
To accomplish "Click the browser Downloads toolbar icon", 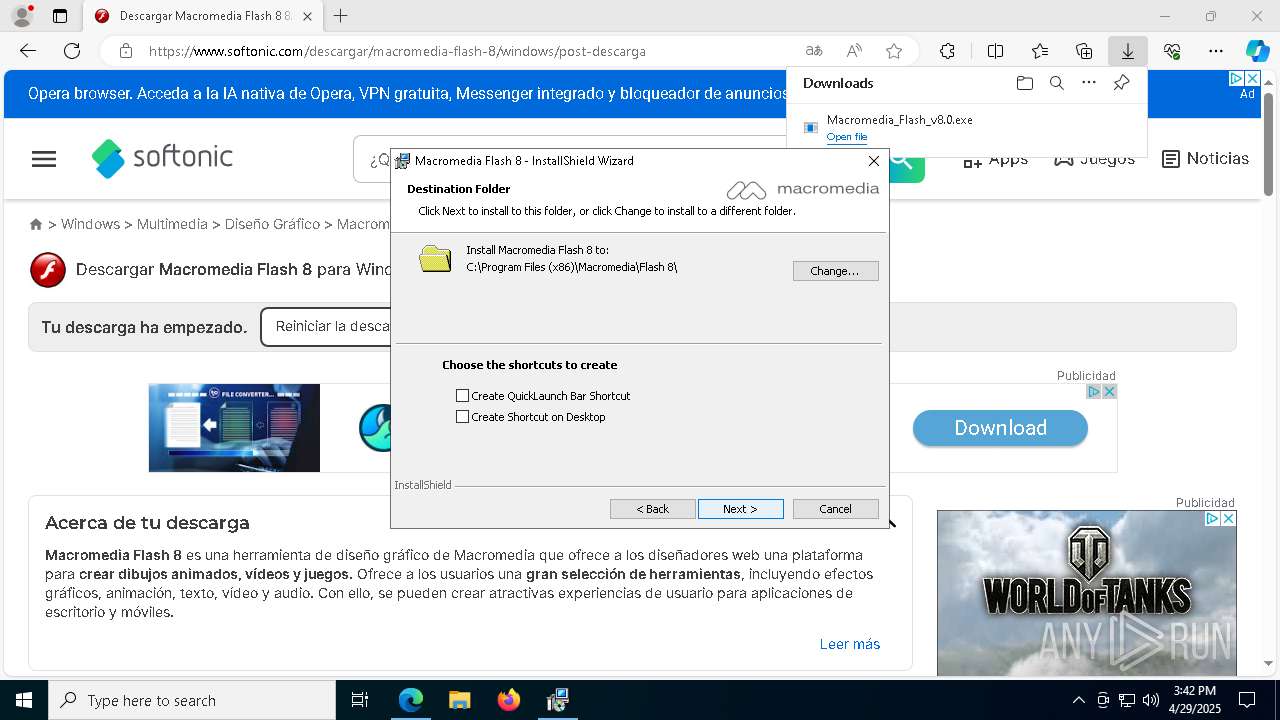I will 1127,51.
